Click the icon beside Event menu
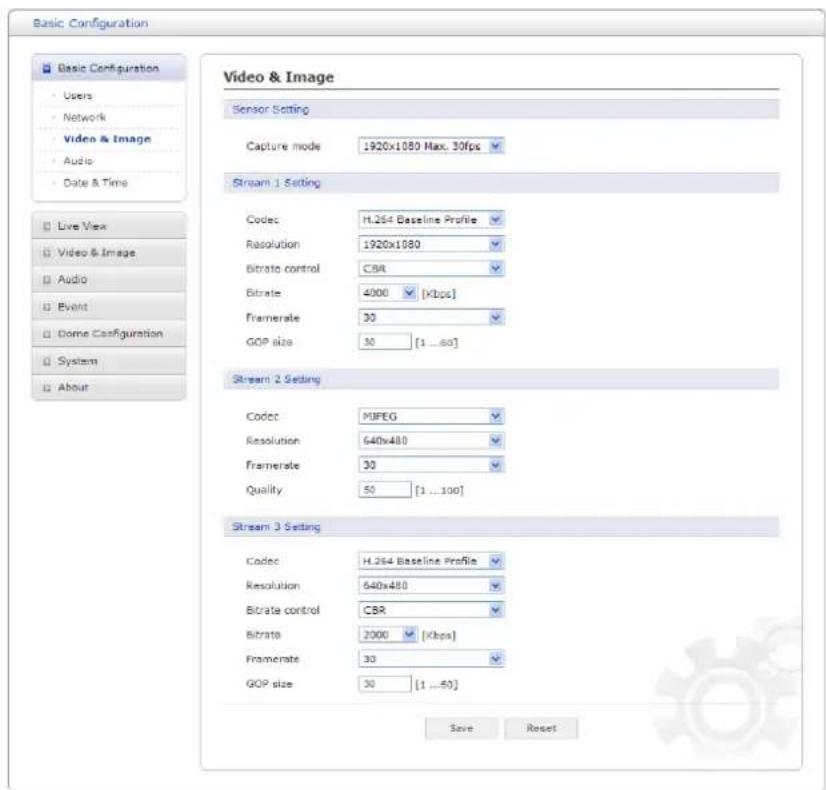 47,307
